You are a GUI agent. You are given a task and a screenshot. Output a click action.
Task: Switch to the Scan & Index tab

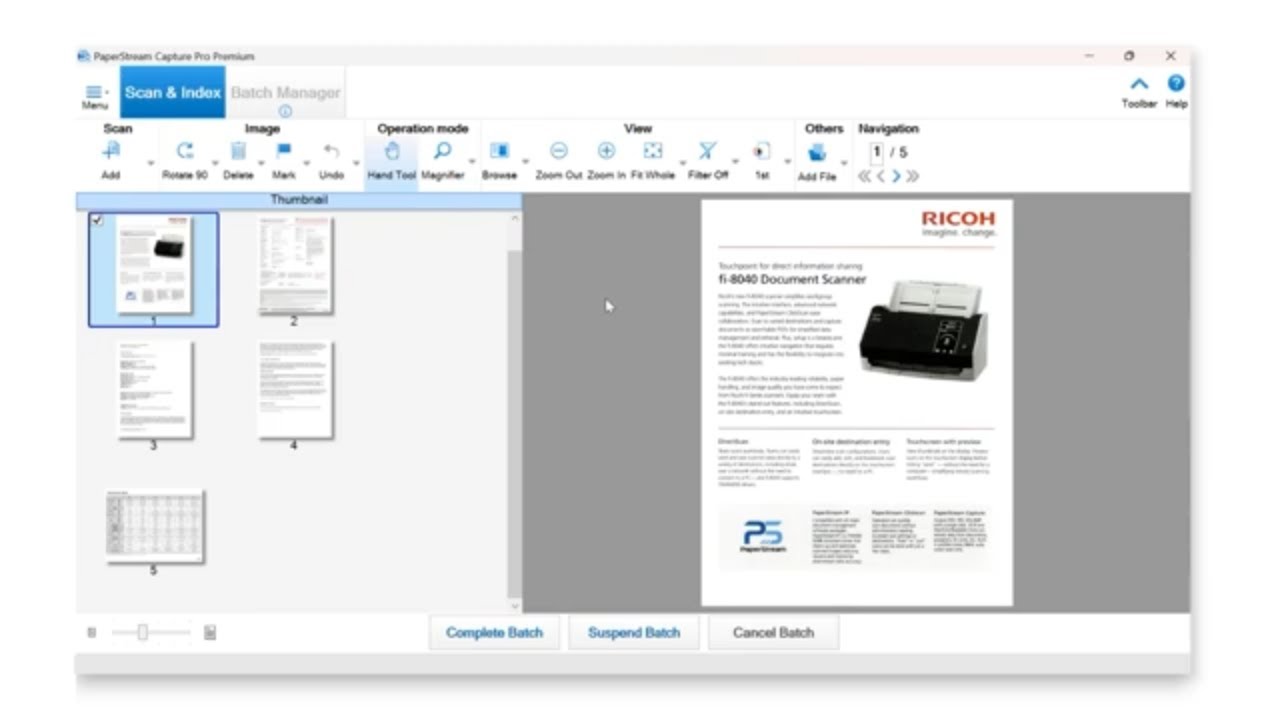tap(173, 92)
